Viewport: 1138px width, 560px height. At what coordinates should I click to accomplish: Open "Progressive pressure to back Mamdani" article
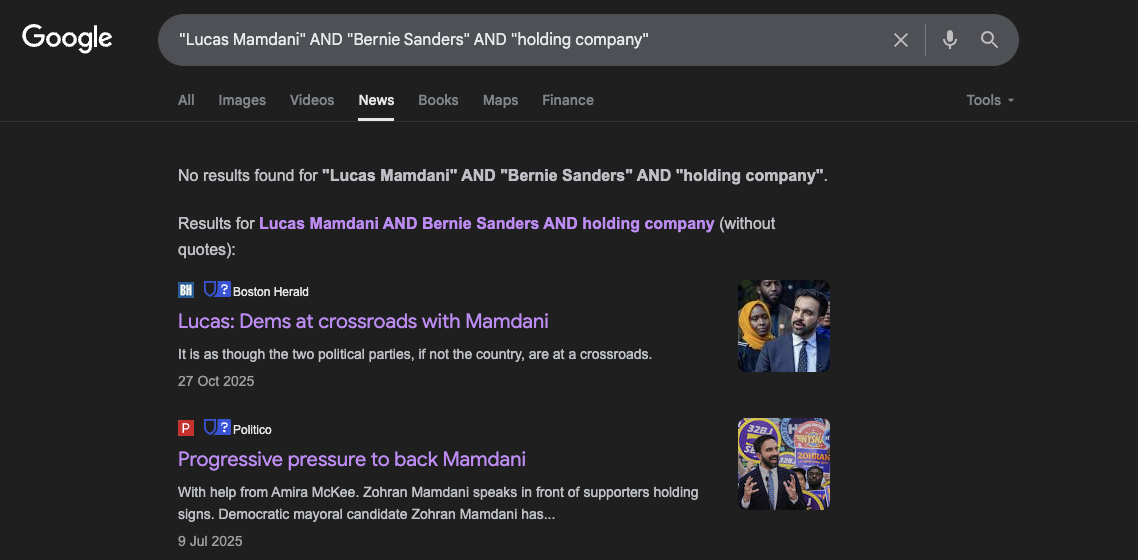[x=352, y=459]
